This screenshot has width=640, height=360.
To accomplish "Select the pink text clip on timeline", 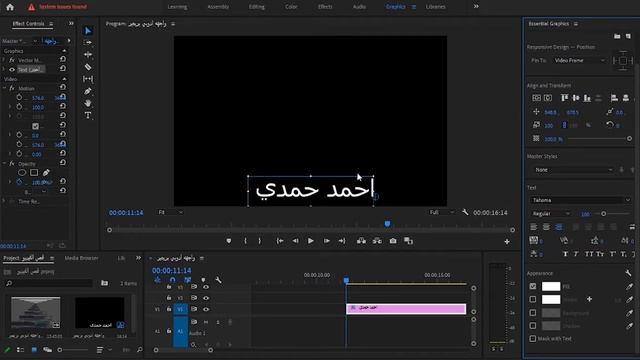I will pos(406,309).
